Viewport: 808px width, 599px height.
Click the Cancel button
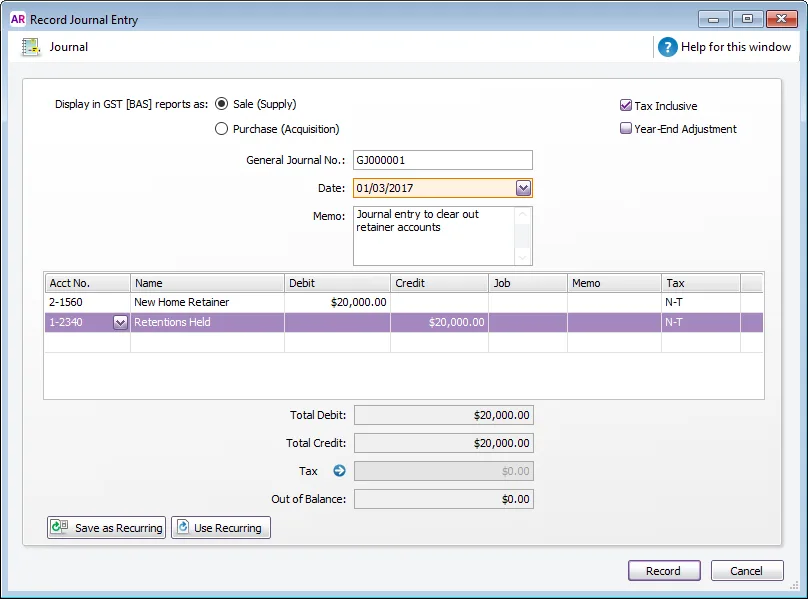tap(747, 571)
